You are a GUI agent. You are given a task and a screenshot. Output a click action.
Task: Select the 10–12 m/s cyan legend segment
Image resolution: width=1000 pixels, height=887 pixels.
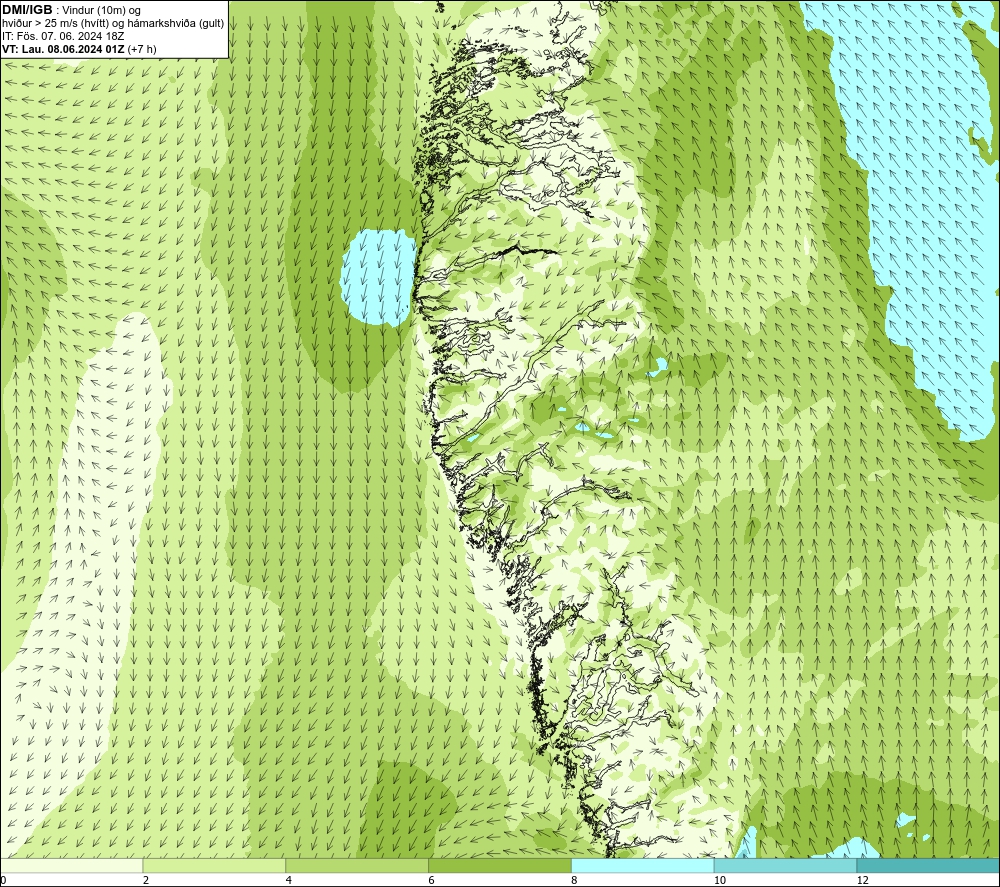point(786,865)
